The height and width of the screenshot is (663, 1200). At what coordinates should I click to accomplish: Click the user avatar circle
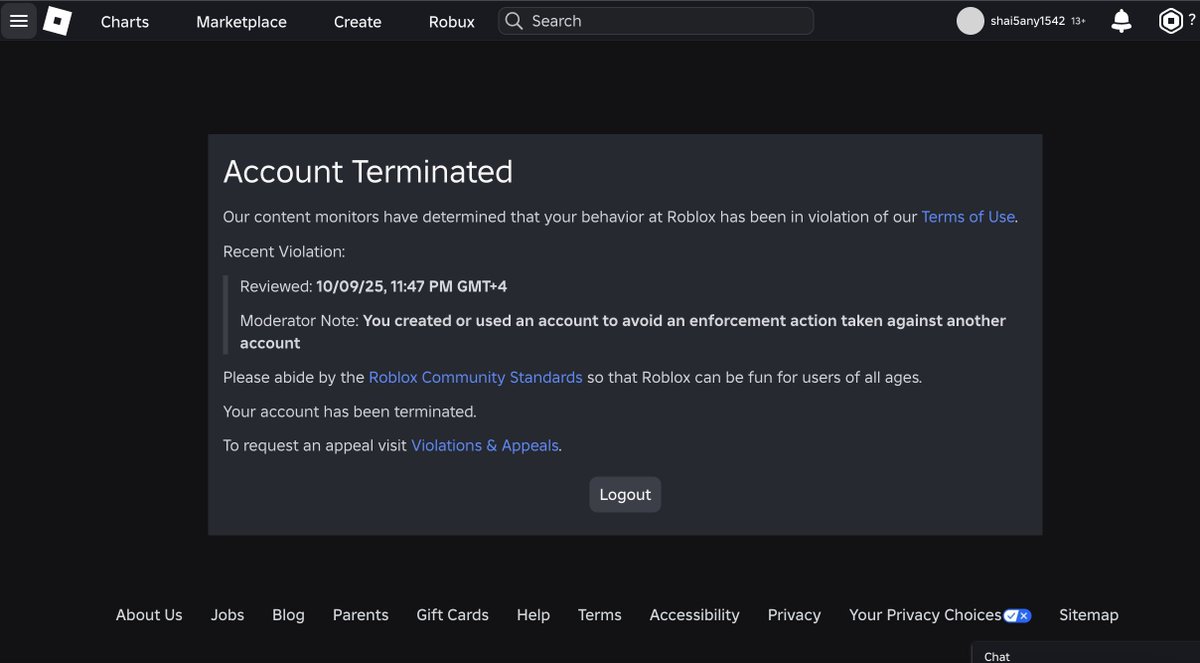click(970, 21)
